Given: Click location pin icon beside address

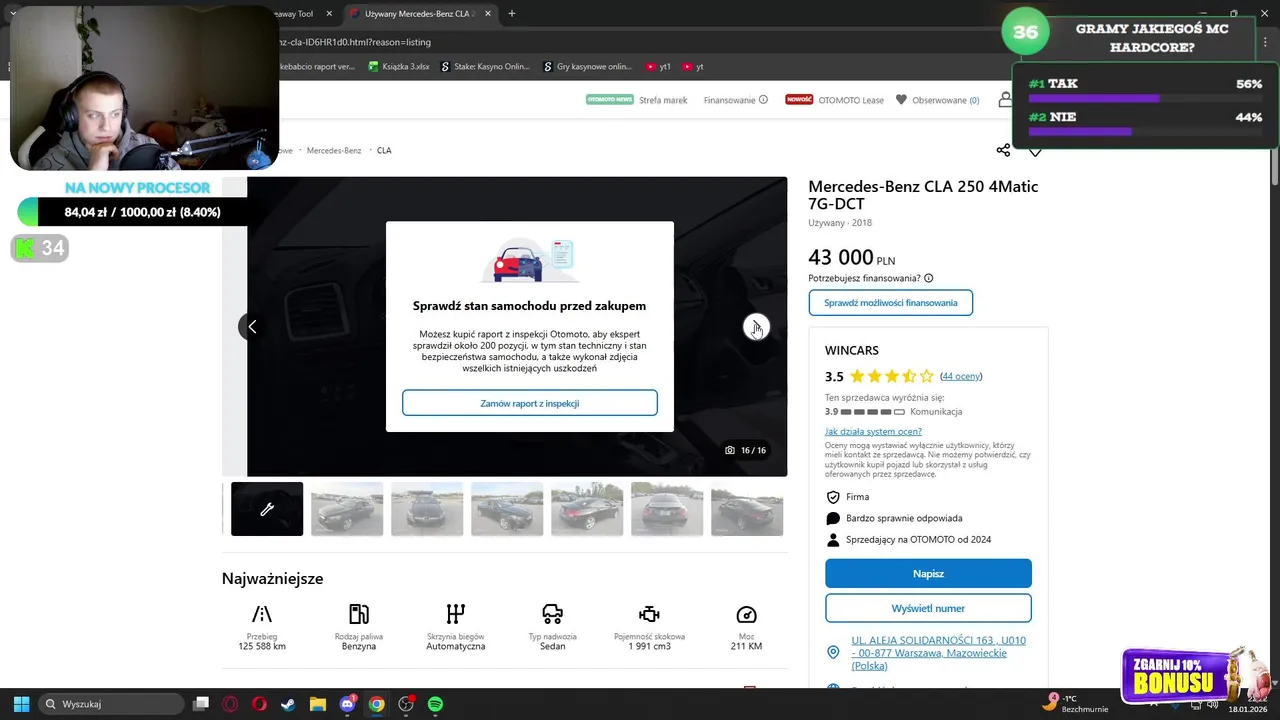Looking at the screenshot, I should [x=833, y=652].
